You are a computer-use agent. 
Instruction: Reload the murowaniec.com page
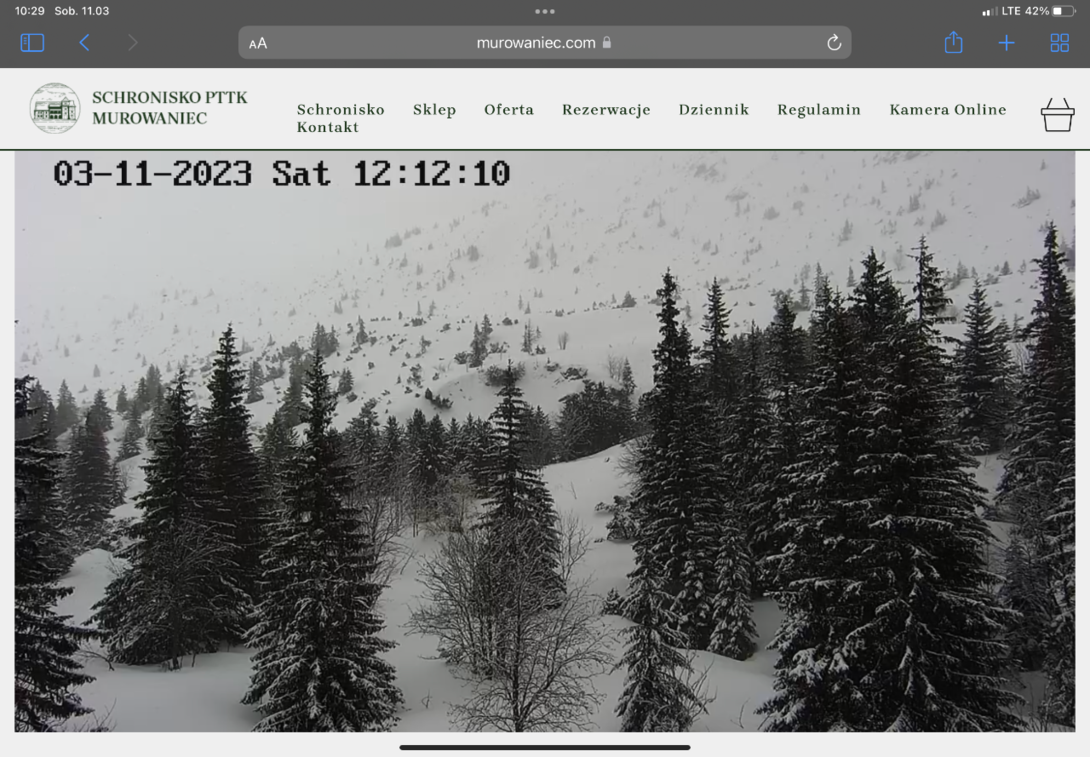pos(833,43)
